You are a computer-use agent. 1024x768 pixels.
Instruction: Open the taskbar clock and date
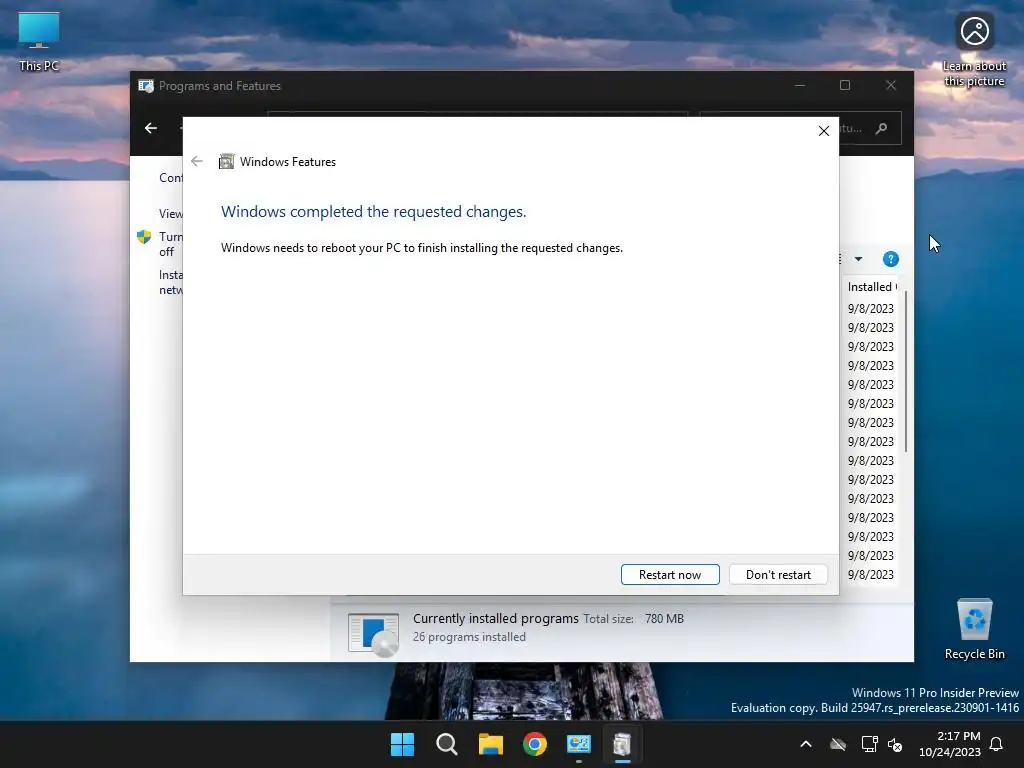[x=950, y=744]
